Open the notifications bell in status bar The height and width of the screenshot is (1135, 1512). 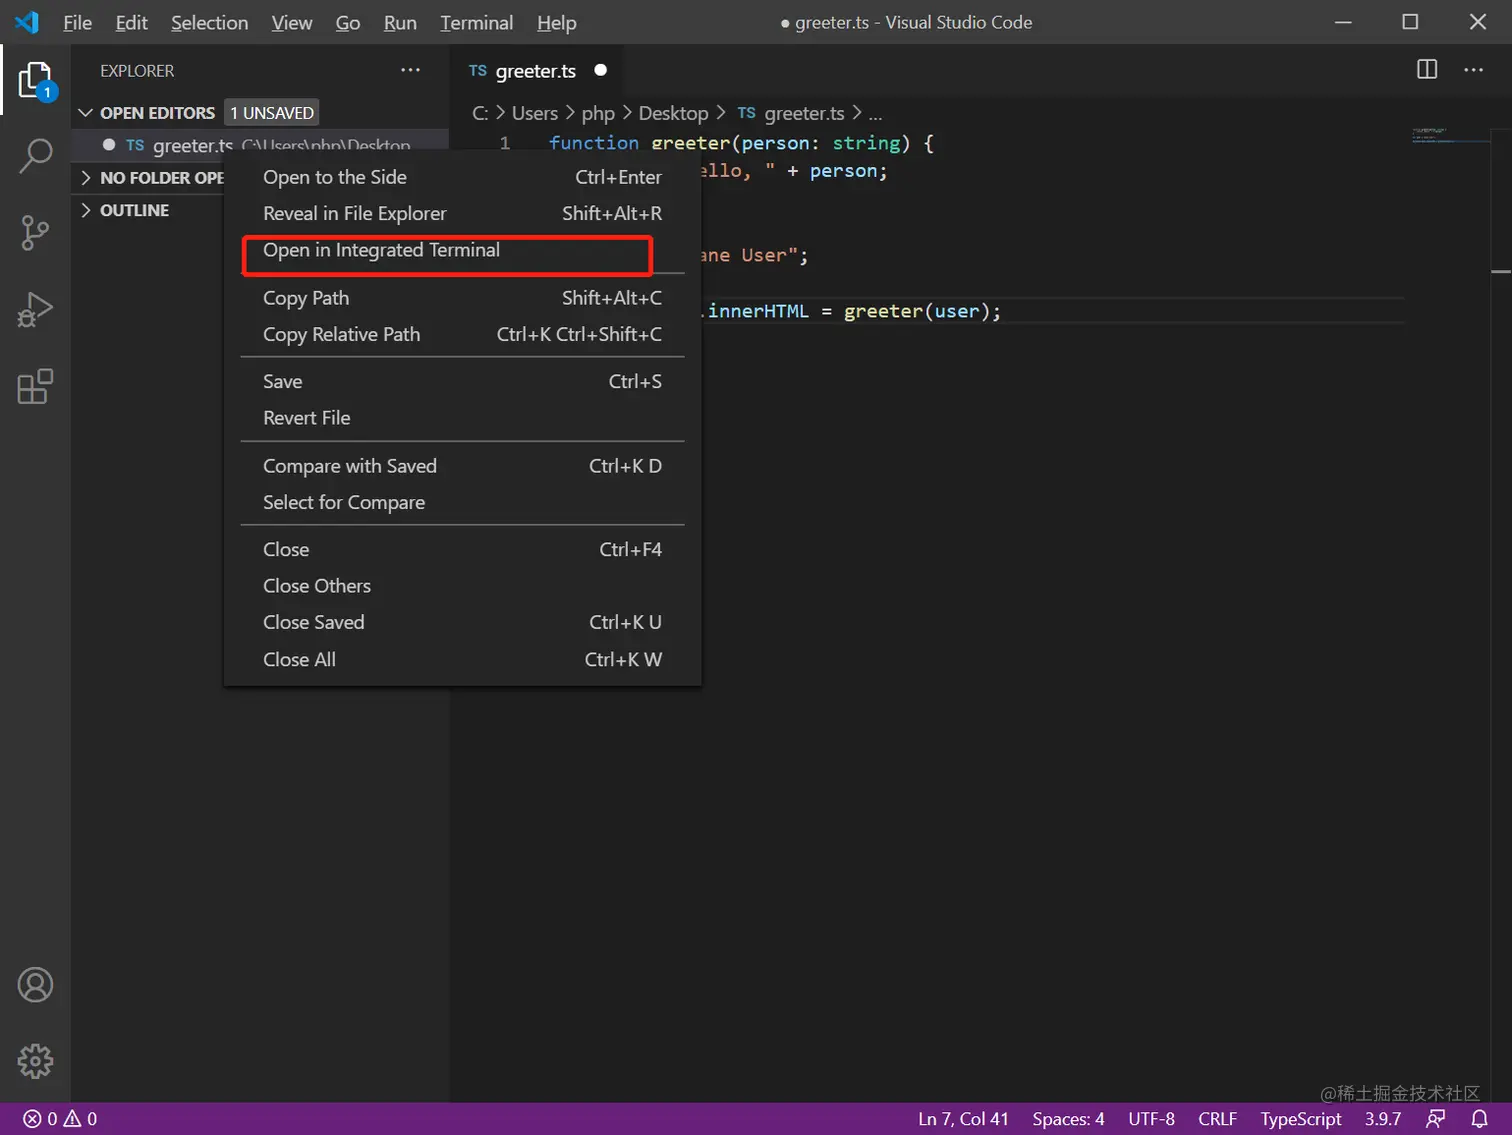(x=1479, y=1119)
